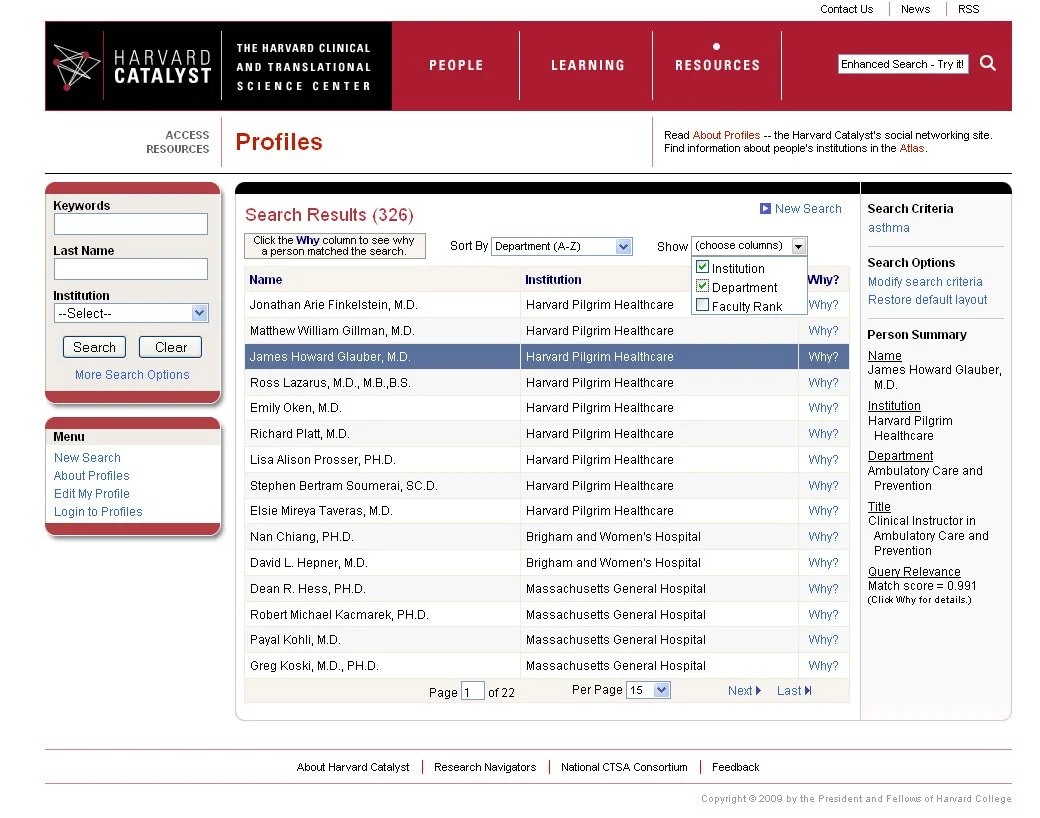
Task: Select Matthew William Gillman, M.D. row
Action: point(547,330)
